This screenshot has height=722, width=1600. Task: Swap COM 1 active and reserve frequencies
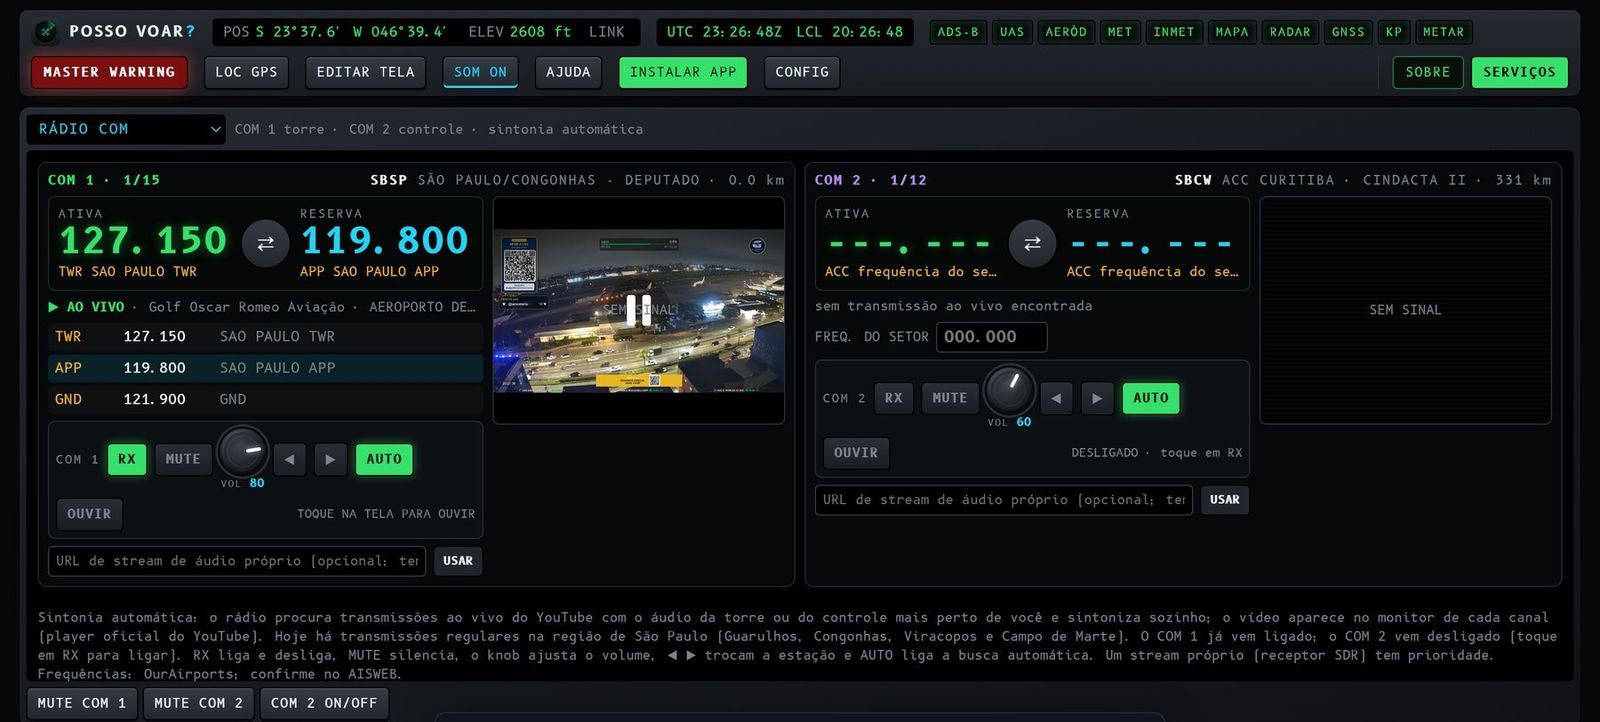[x=266, y=243]
